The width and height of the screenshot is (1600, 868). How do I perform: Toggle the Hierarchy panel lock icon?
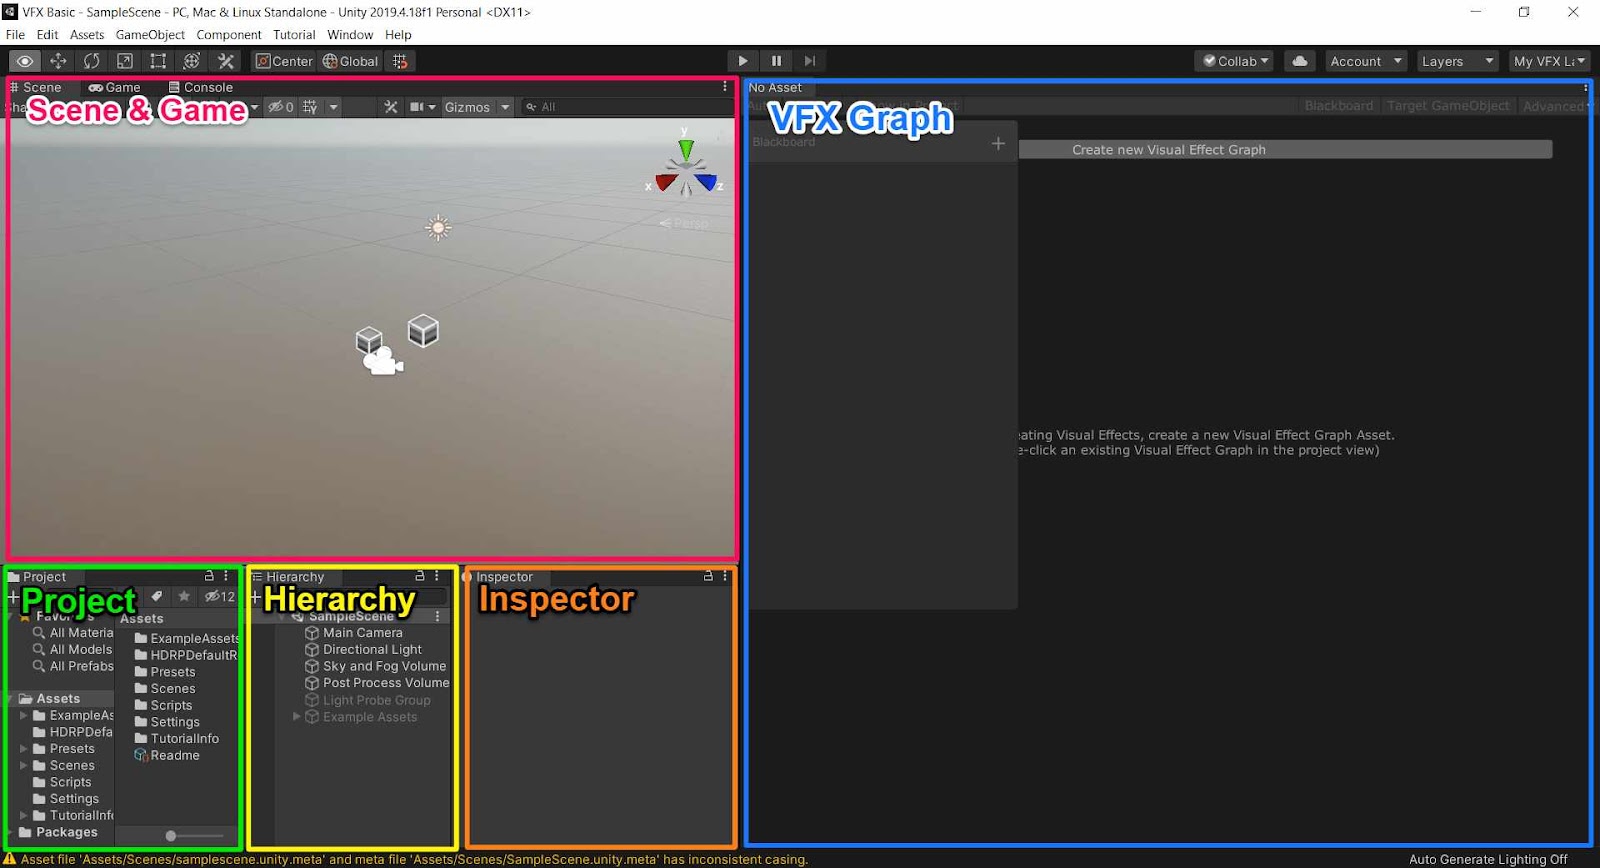420,576
